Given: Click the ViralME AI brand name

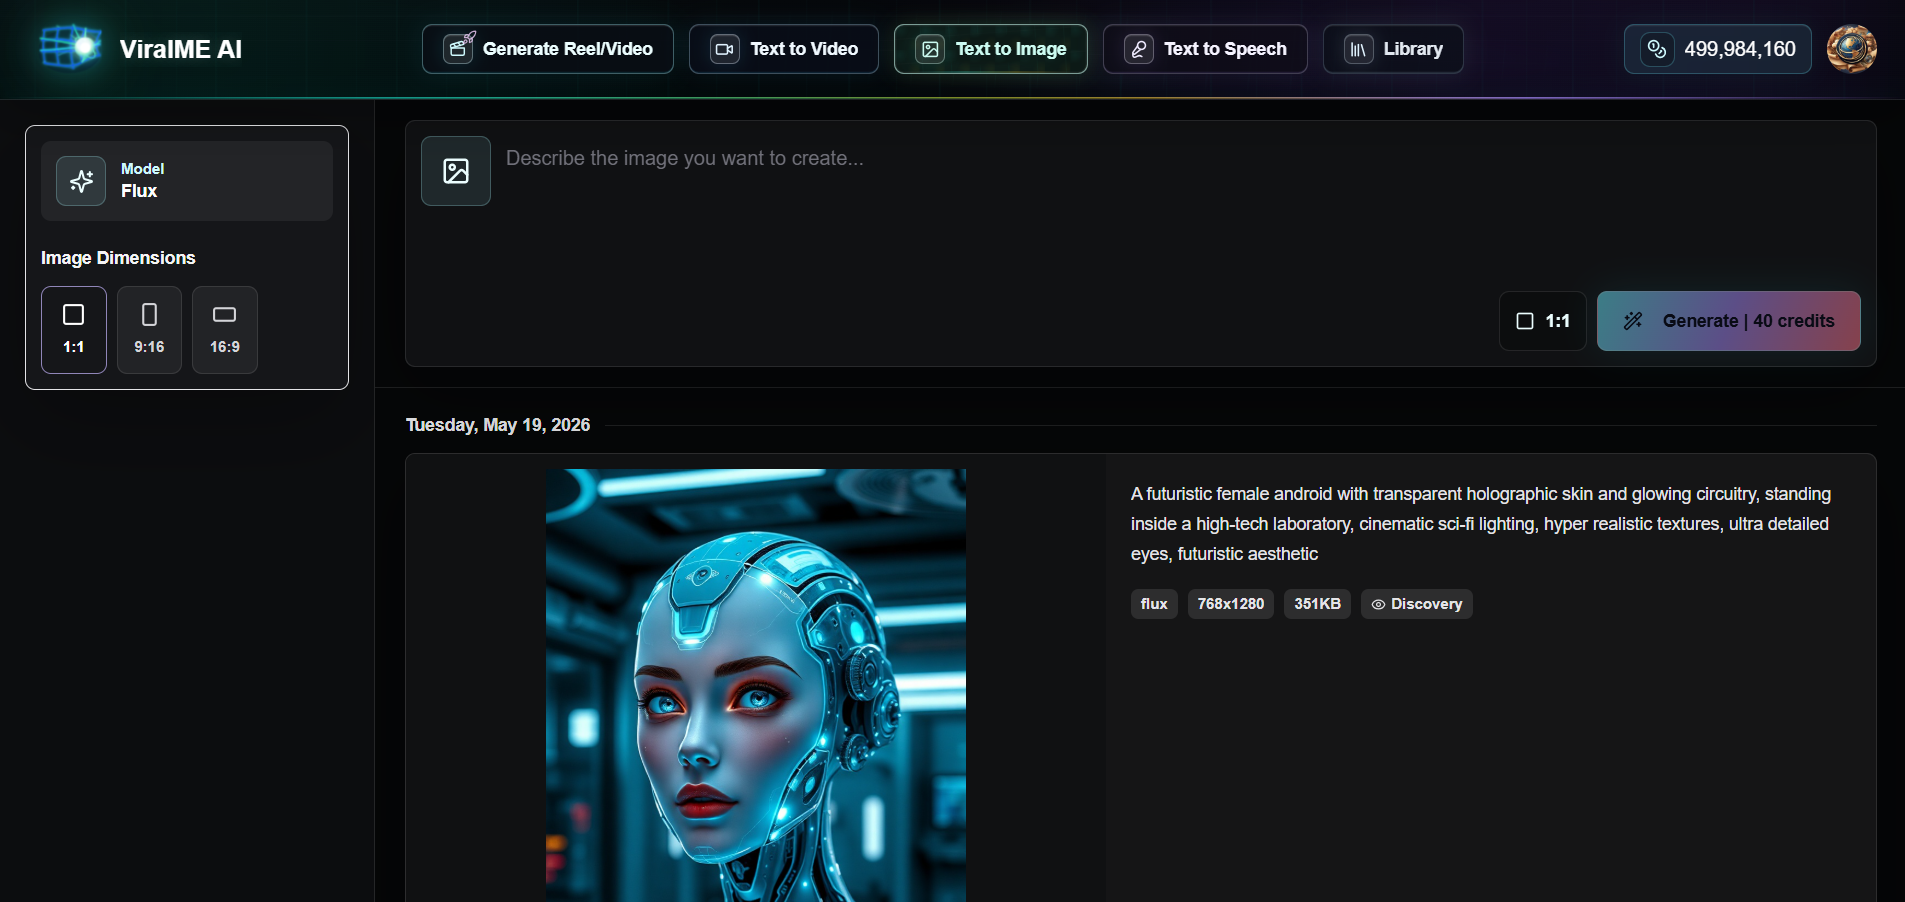Looking at the screenshot, I should coord(181,49).
